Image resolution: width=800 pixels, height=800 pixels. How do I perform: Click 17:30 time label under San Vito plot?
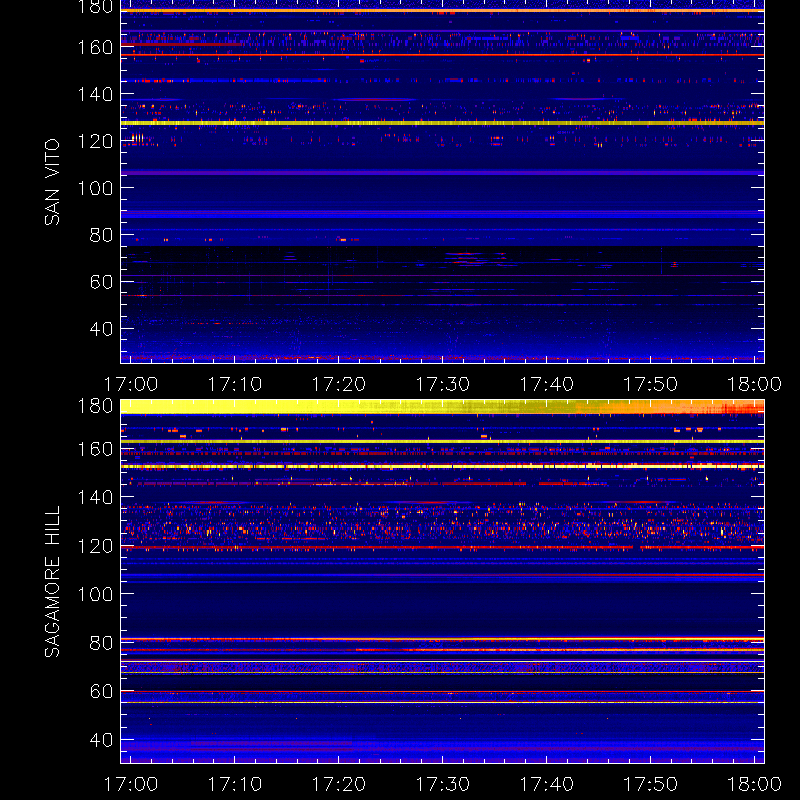click(x=443, y=384)
